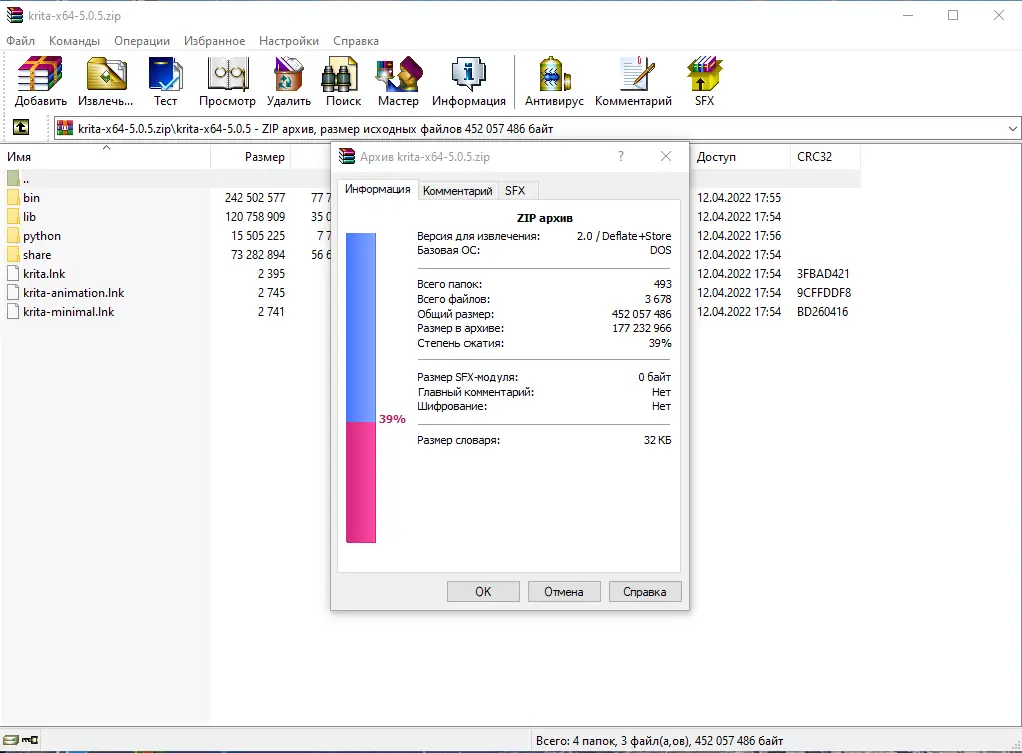Click the bin date 12.04.2022 17:55
This screenshot has height=753, width=1022.
739,198
